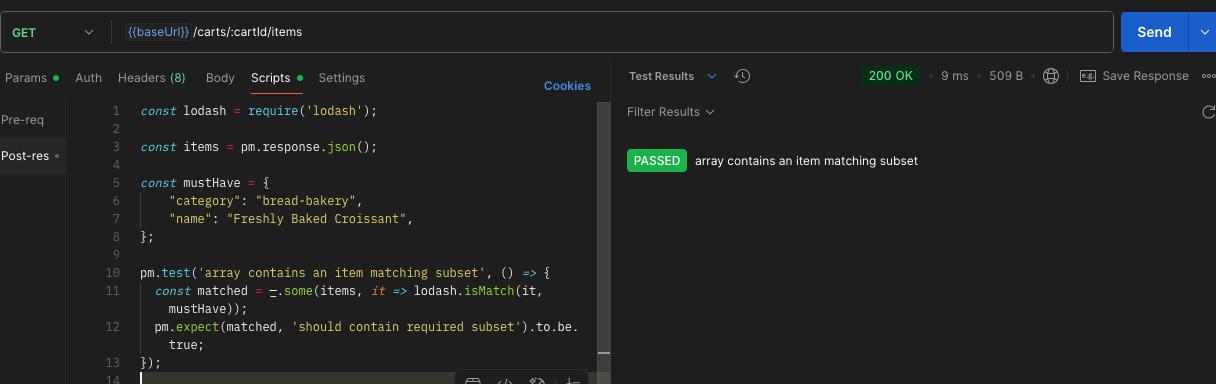Click the 200 OK status badge

click(891, 76)
